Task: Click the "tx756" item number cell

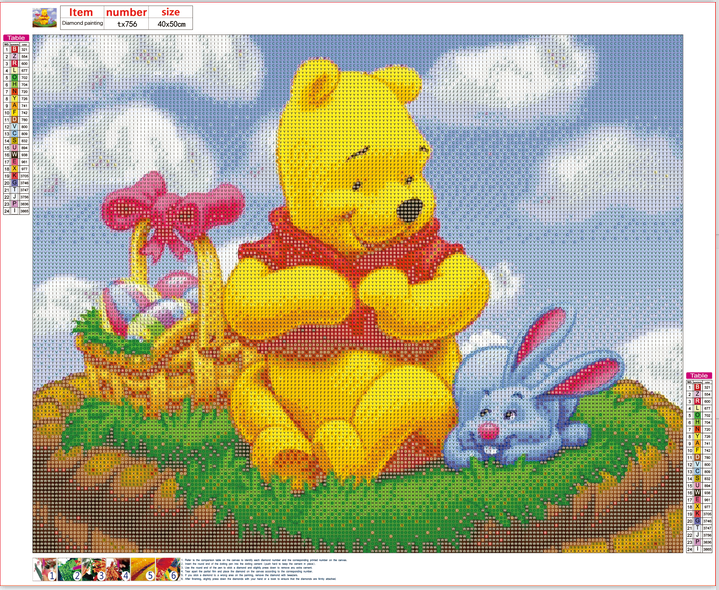Action: [127, 23]
